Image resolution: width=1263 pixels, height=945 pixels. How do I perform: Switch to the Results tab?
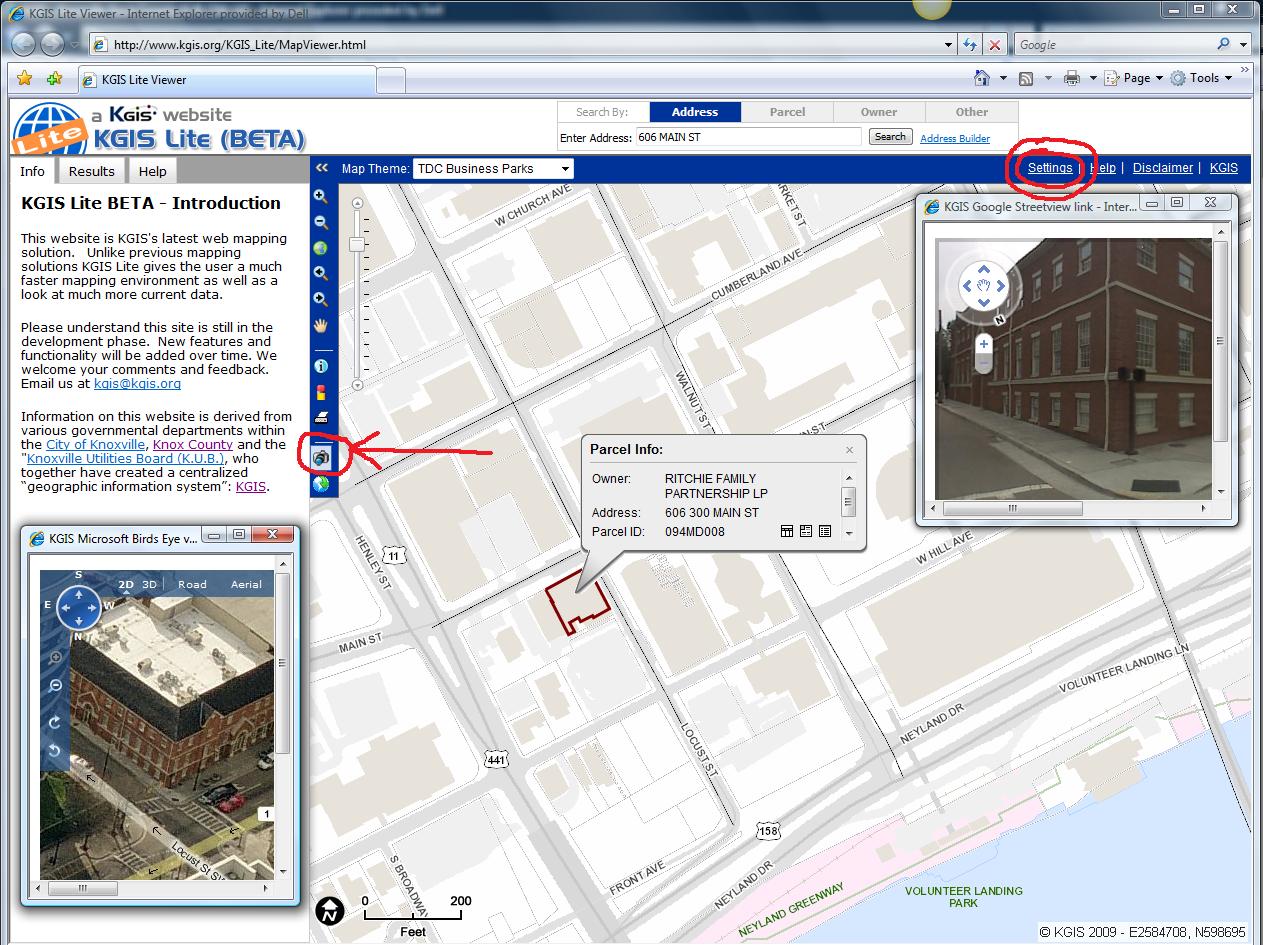[x=91, y=171]
